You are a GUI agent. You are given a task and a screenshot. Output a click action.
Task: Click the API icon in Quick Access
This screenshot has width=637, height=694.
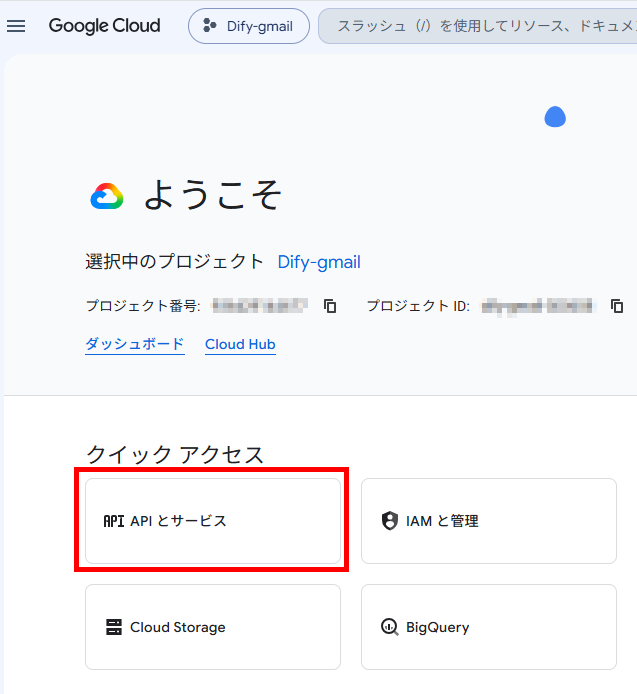pos(114,521)
